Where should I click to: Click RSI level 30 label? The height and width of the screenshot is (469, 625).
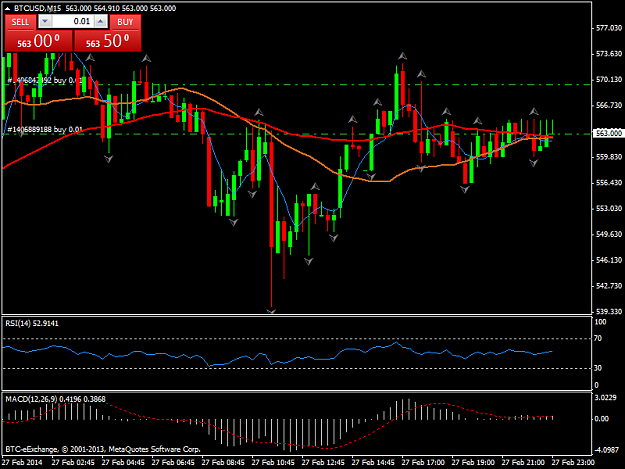pos(598,368)
